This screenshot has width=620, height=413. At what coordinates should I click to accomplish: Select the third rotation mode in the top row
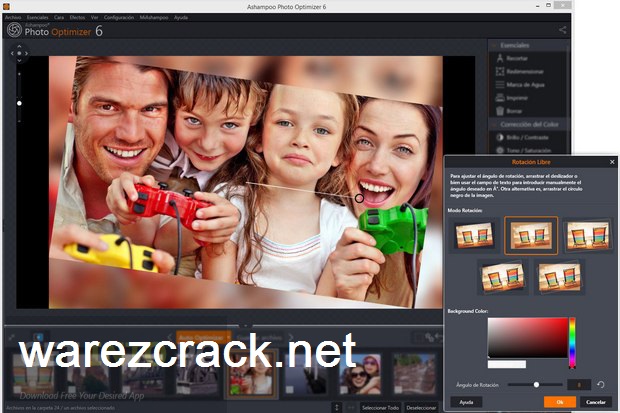point(588,236)
